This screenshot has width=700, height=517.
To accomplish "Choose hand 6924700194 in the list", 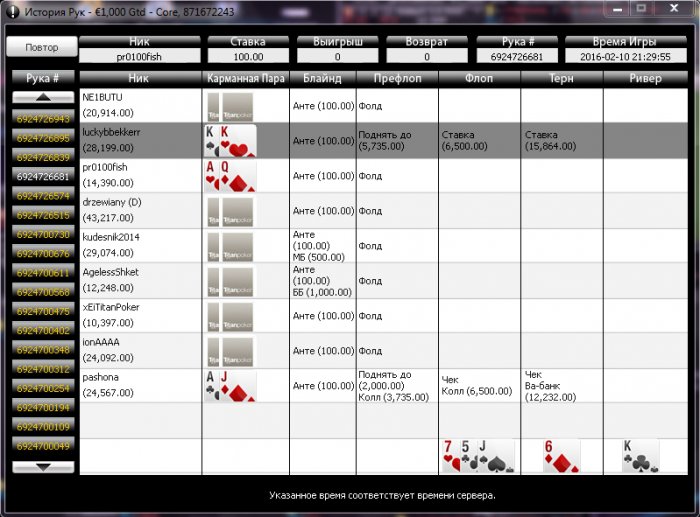I will tap(43, 407).
